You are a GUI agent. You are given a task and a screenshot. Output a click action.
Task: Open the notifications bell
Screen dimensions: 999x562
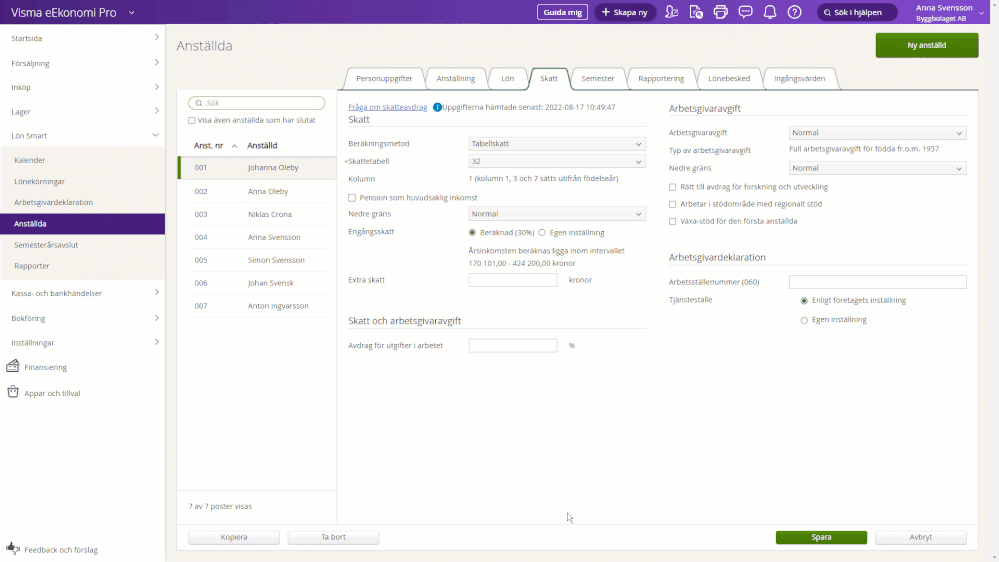(770, 12)
